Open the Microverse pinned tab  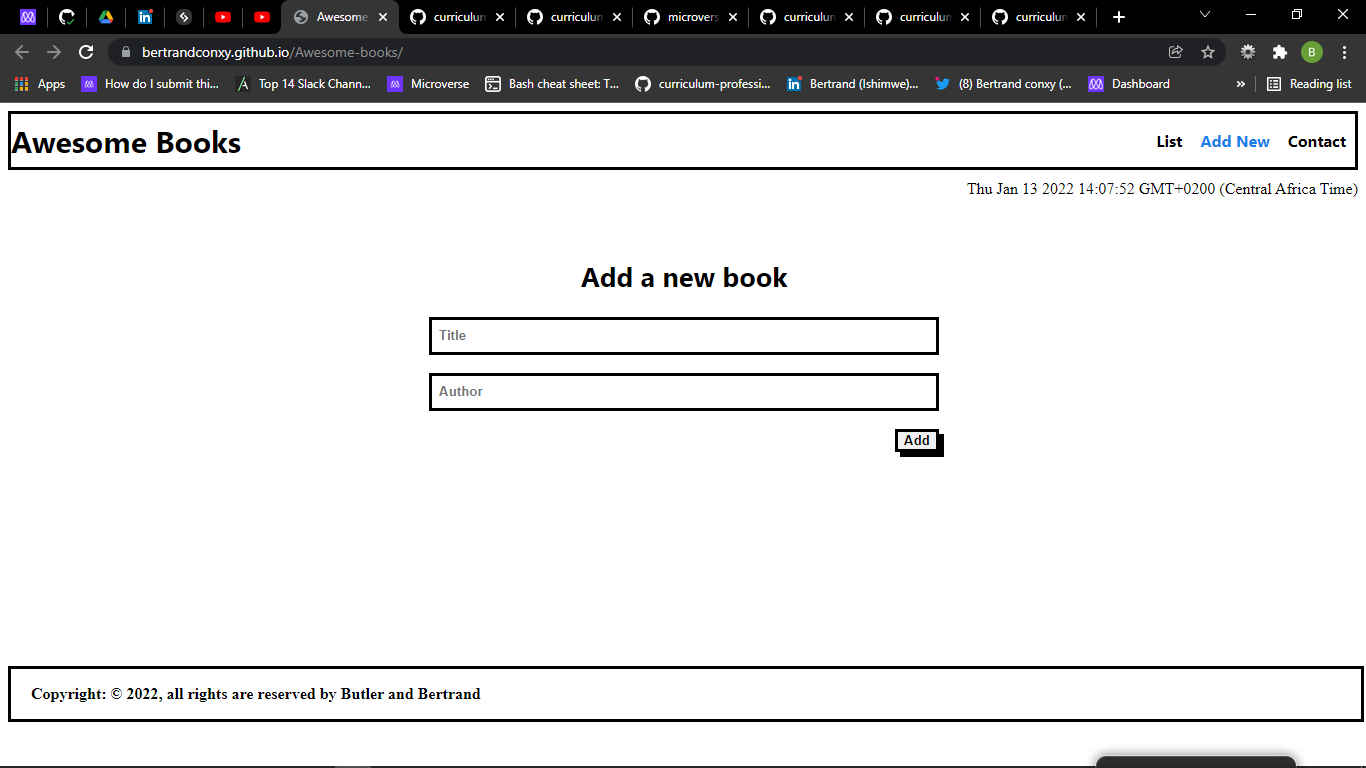click(28, 17)
